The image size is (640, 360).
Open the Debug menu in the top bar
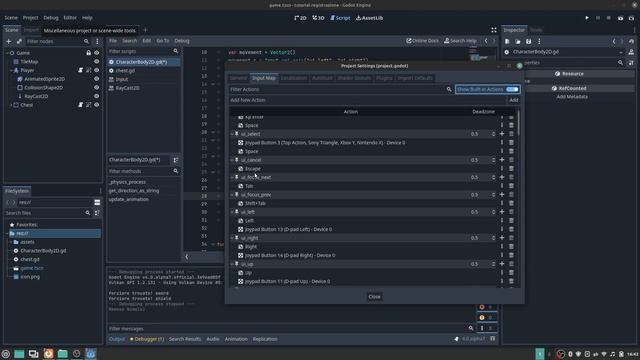pos(51,18)
